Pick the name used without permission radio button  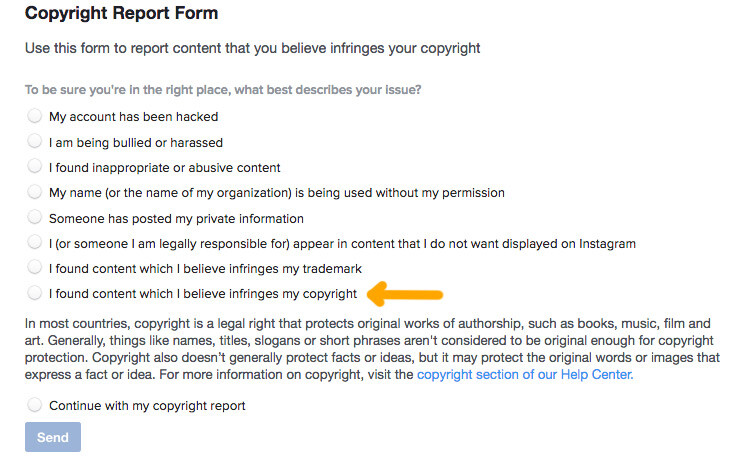point(34,191)
